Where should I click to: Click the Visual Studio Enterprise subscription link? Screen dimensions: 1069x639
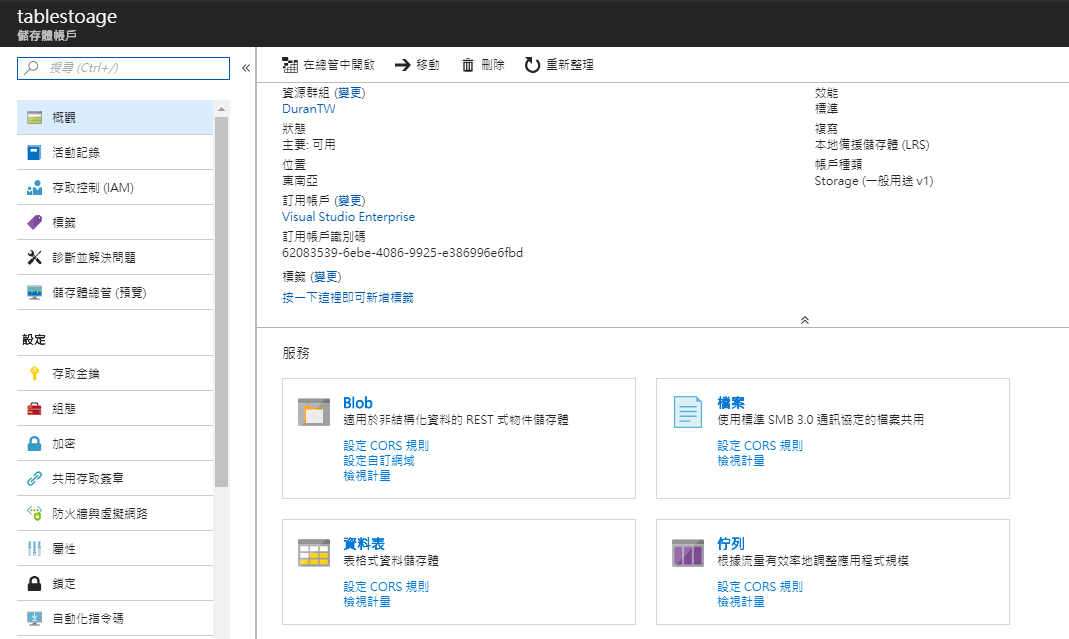[x=348, y=216]
